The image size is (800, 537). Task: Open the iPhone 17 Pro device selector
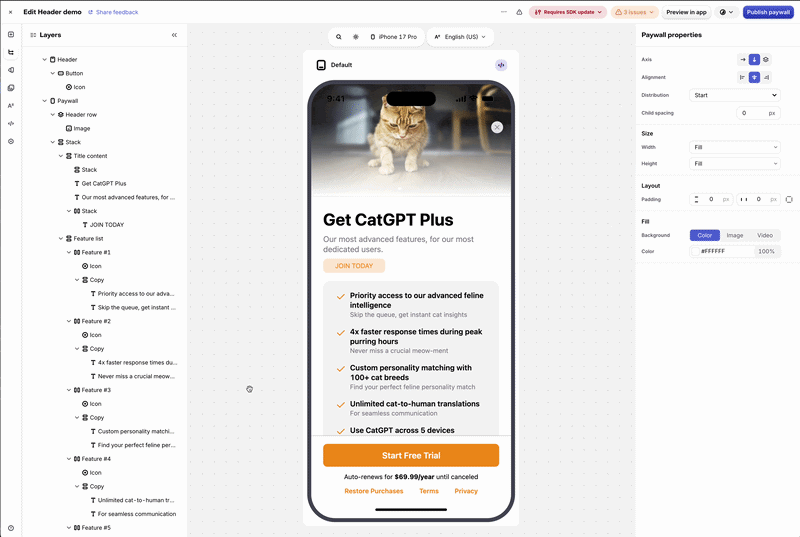pyautogui.click(x=393, y=37)
